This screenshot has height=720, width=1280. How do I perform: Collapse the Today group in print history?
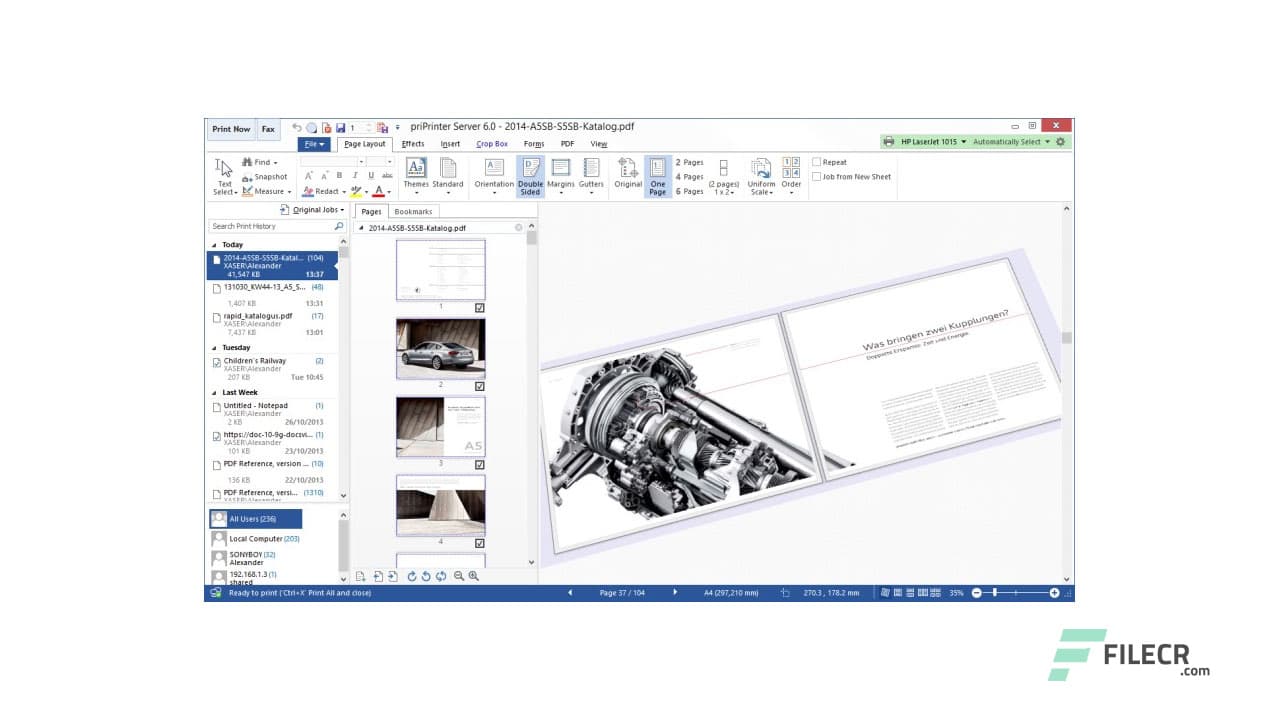point(215,244)
